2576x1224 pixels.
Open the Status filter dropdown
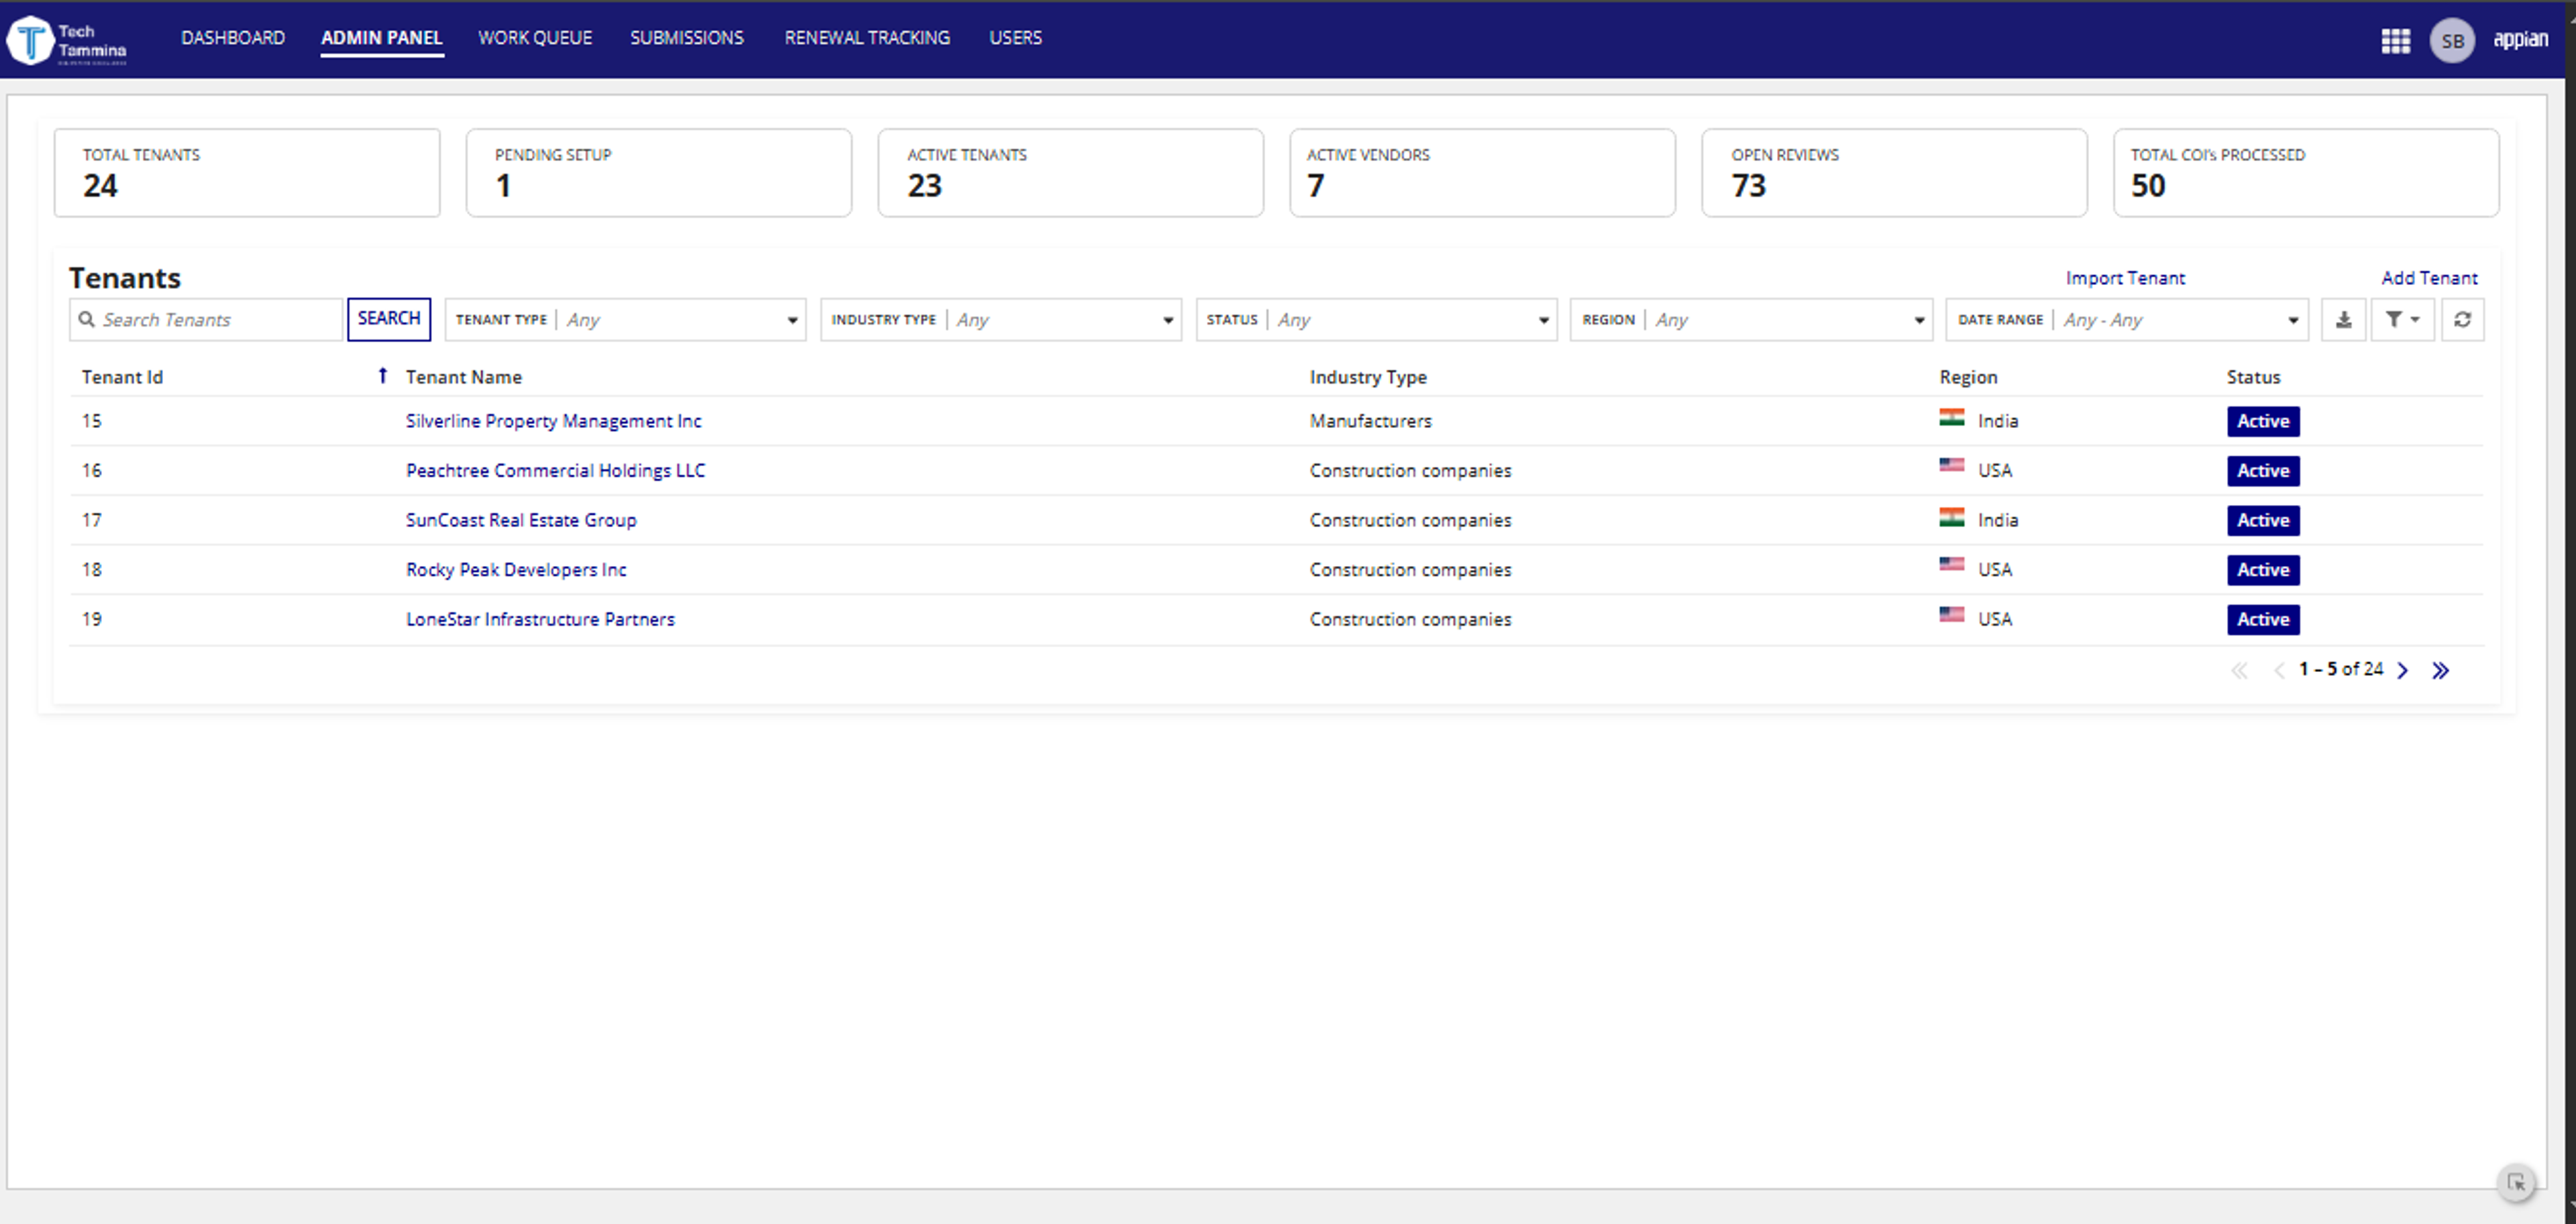[1376, 319]
